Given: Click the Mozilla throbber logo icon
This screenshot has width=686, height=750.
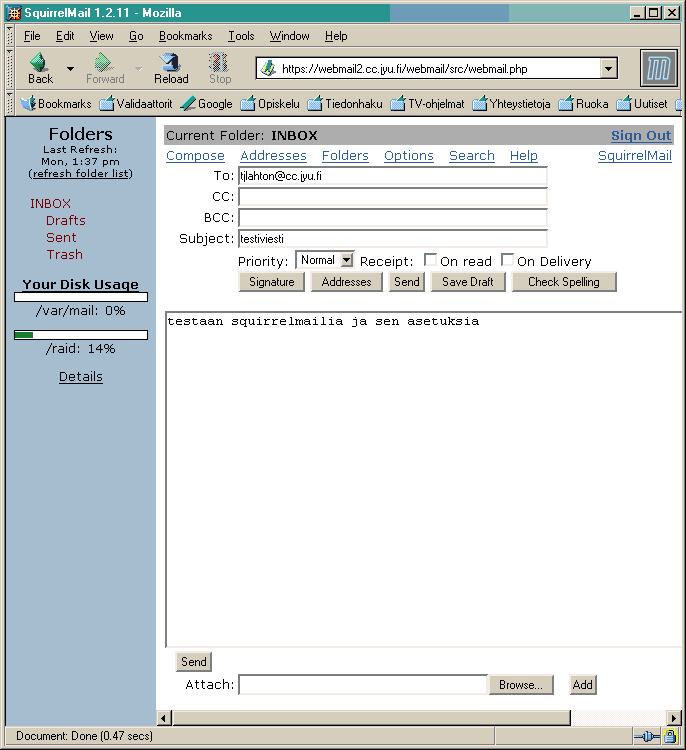Looking at the screenshot, I should 659,68.
